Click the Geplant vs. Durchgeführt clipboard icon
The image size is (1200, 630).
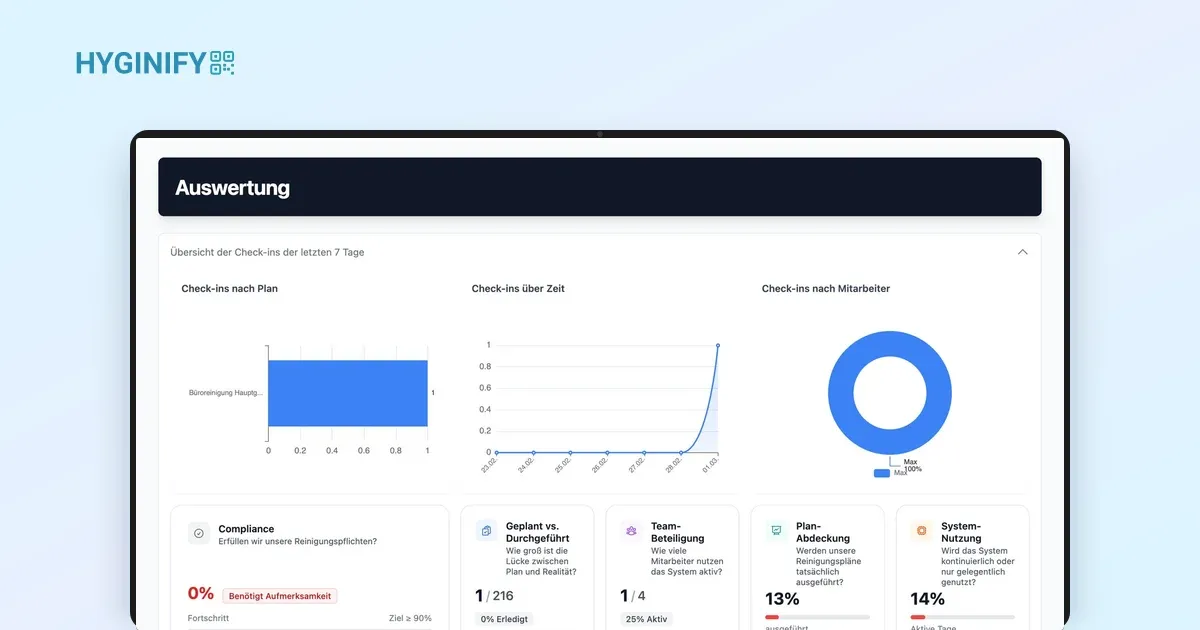486,531
